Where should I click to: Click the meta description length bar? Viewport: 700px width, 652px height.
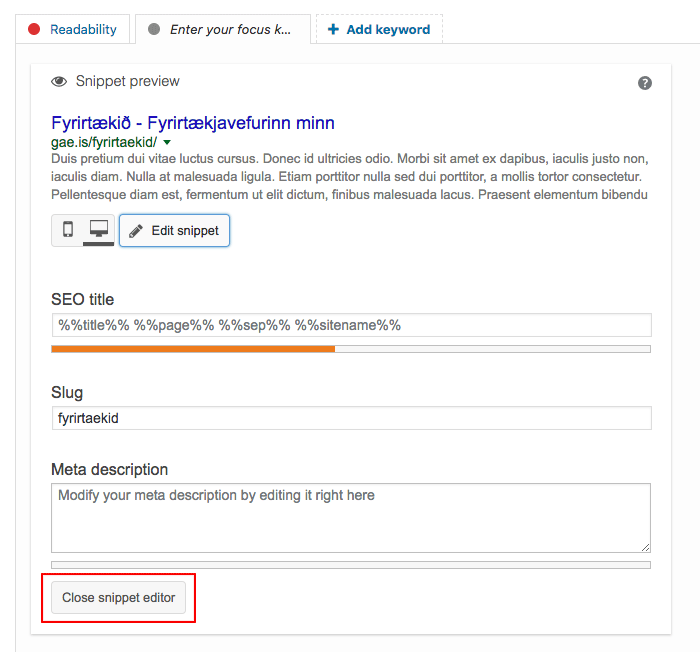point(351,565)
